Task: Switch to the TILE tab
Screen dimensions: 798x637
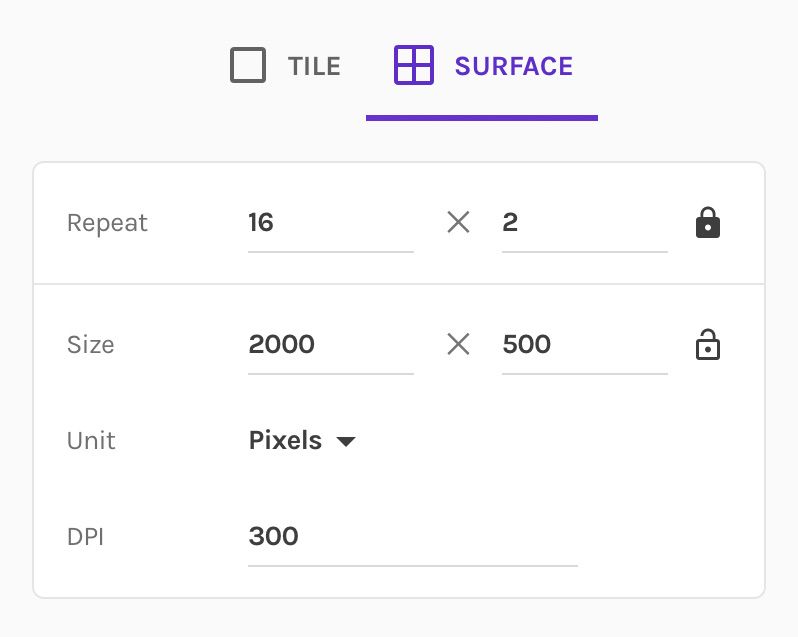Action: point(285,66)
